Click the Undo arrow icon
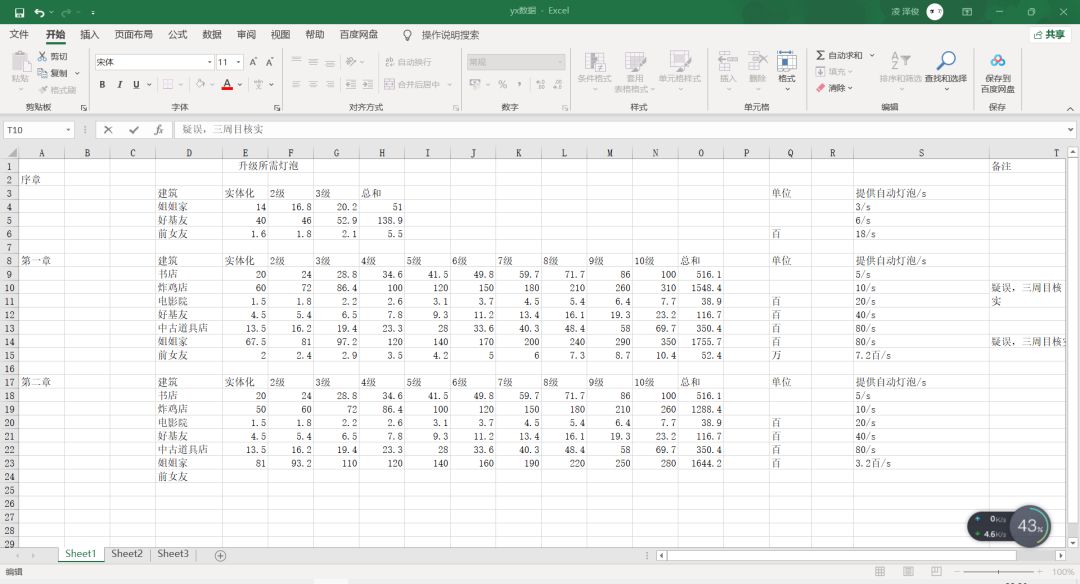The height and width of the screenshot is (584, 1080). point(40,12)
